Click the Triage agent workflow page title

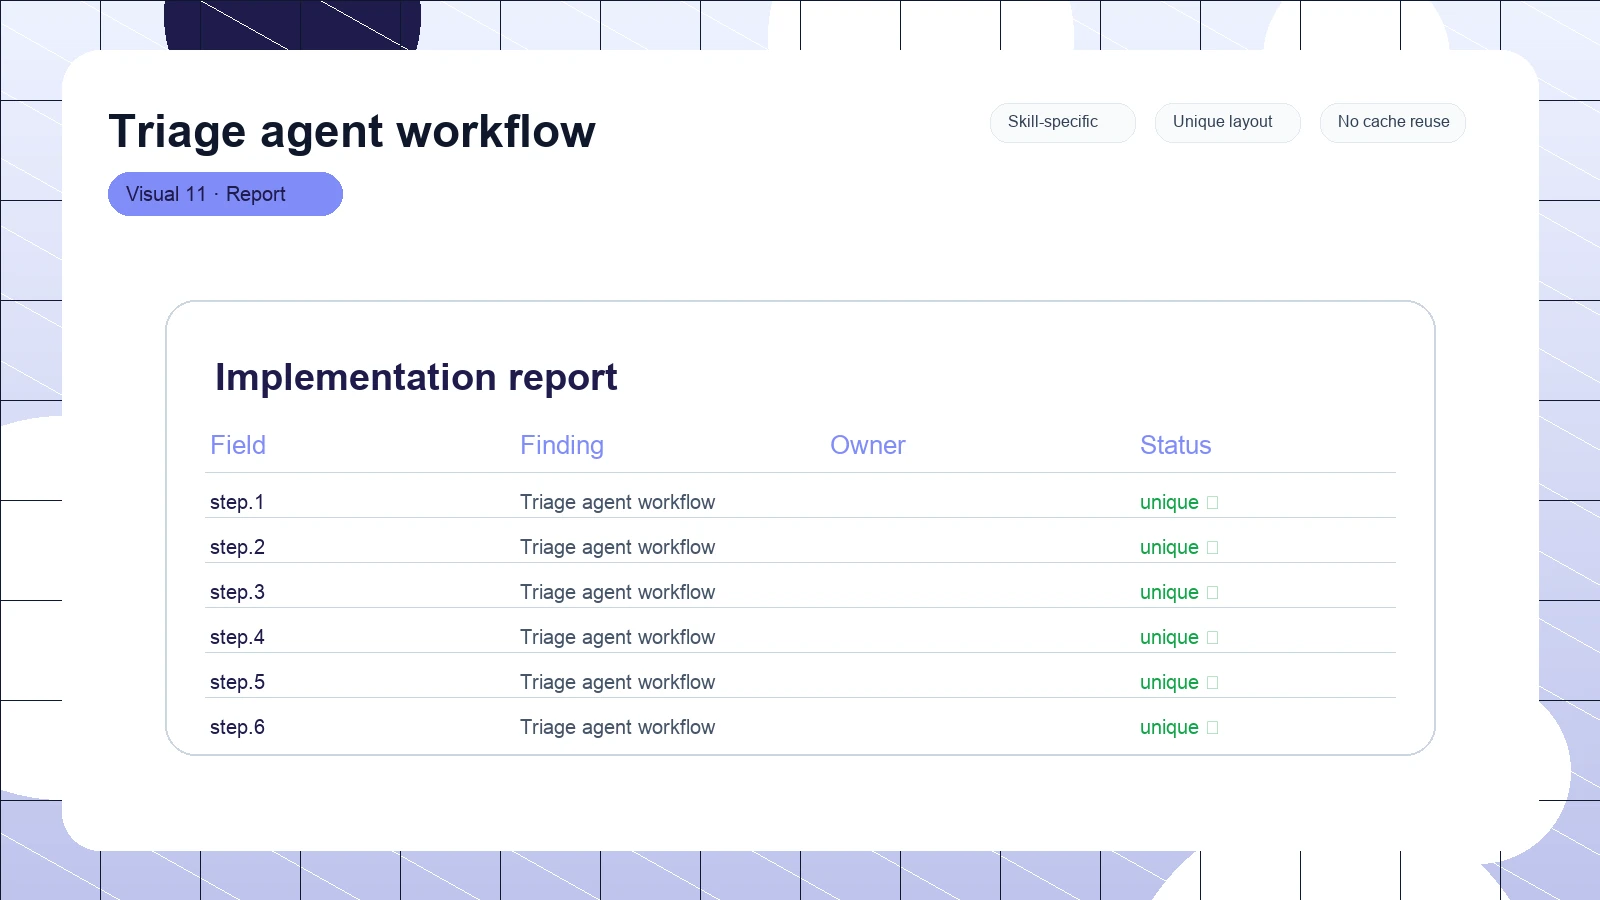352,131
